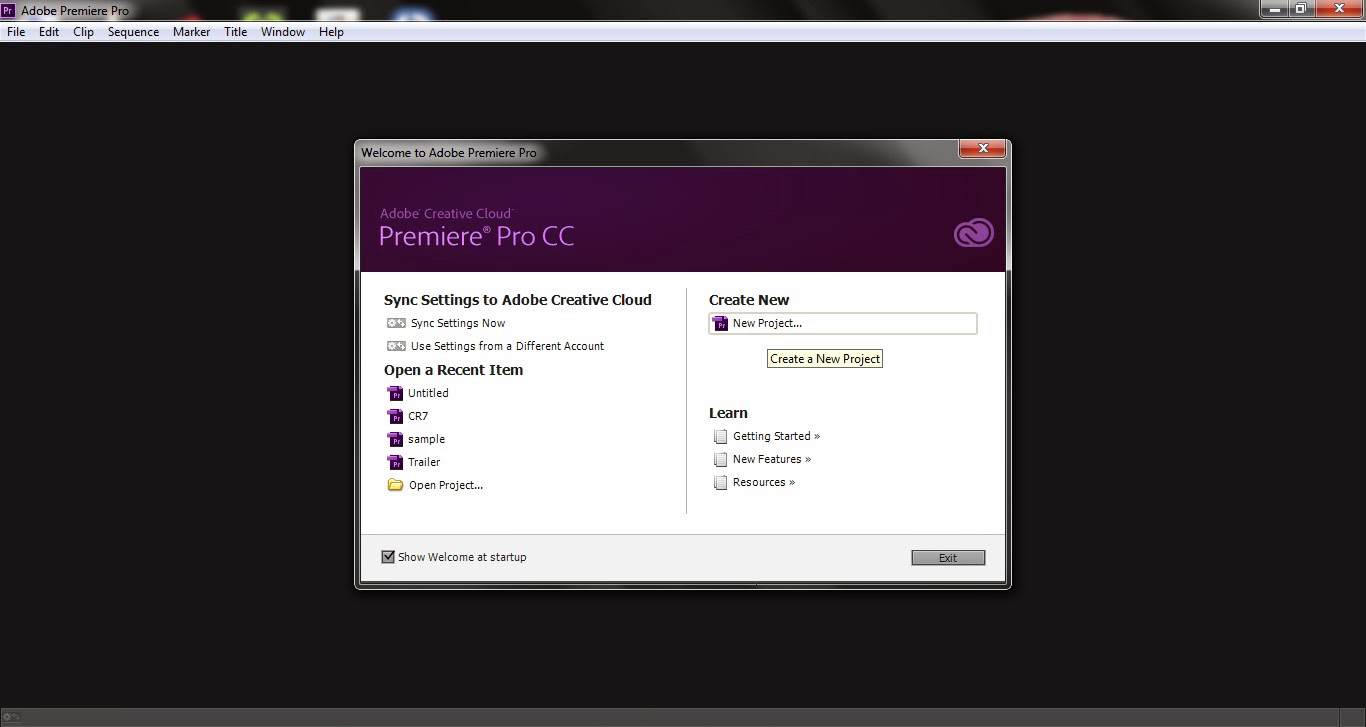Open the Window menu
Image resolution: width=1366 pixels, height=727 pixels.
point(283,32)
